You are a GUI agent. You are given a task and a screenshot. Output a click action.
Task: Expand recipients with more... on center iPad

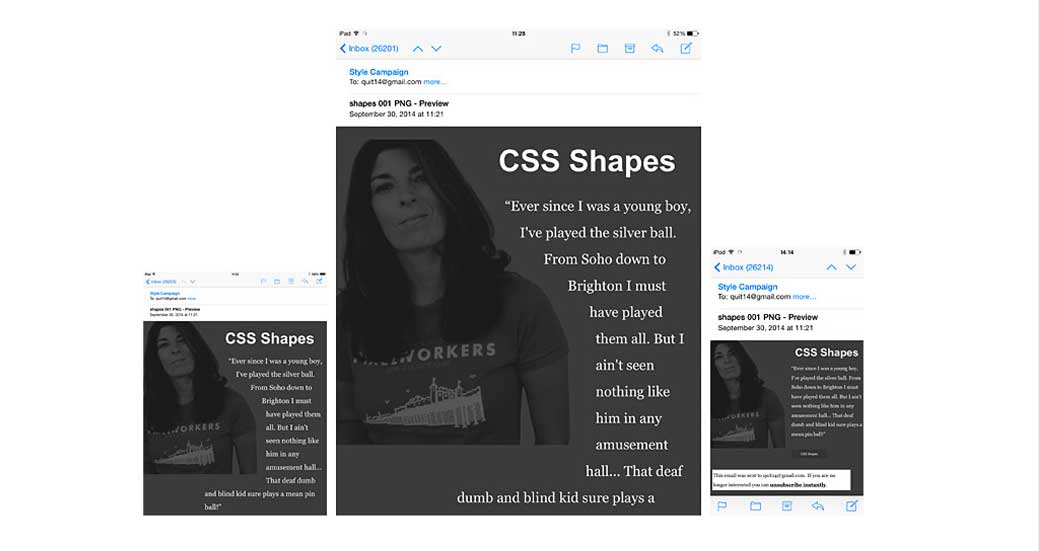[x=435, y=82]
